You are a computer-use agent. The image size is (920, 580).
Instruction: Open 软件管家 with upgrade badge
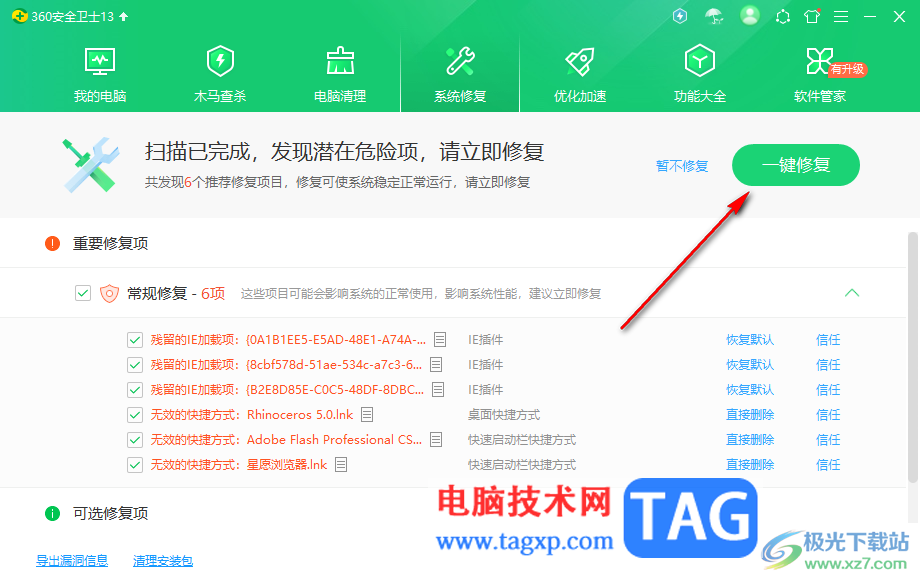pyautogui.click(x=820, y=74)
